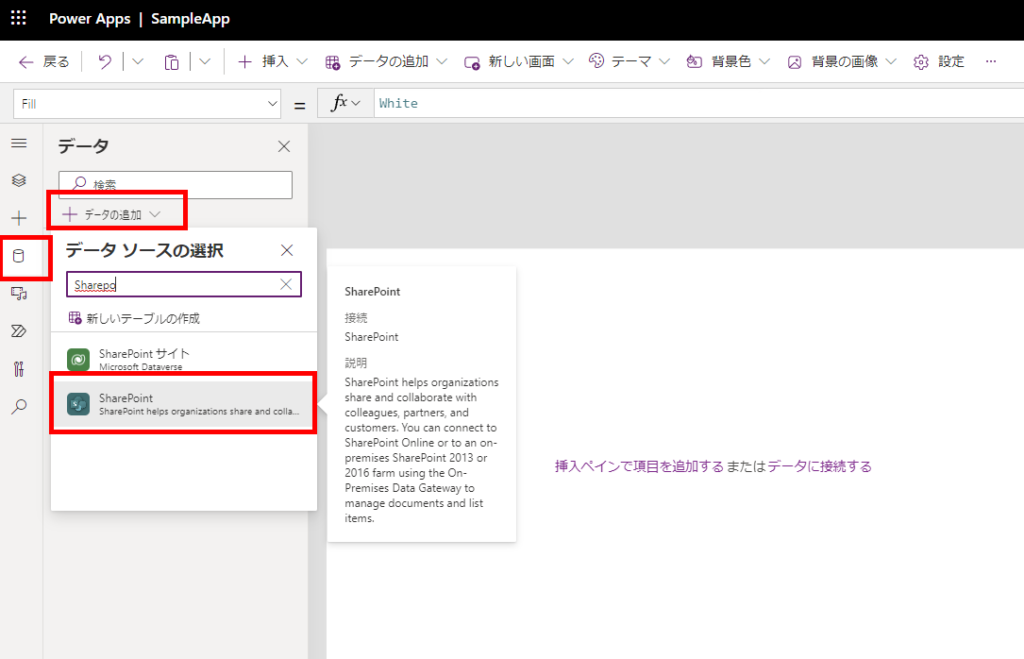Click the 設定 settings button
The width and height of the screenshot is (1024, 659).
click(x=938, y=61)
